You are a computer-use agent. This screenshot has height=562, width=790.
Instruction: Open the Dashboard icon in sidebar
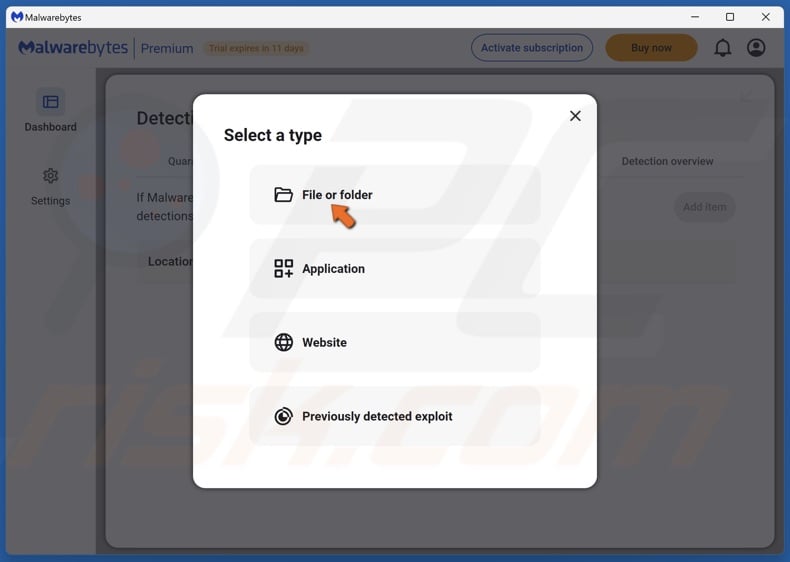tap(50, 102)
